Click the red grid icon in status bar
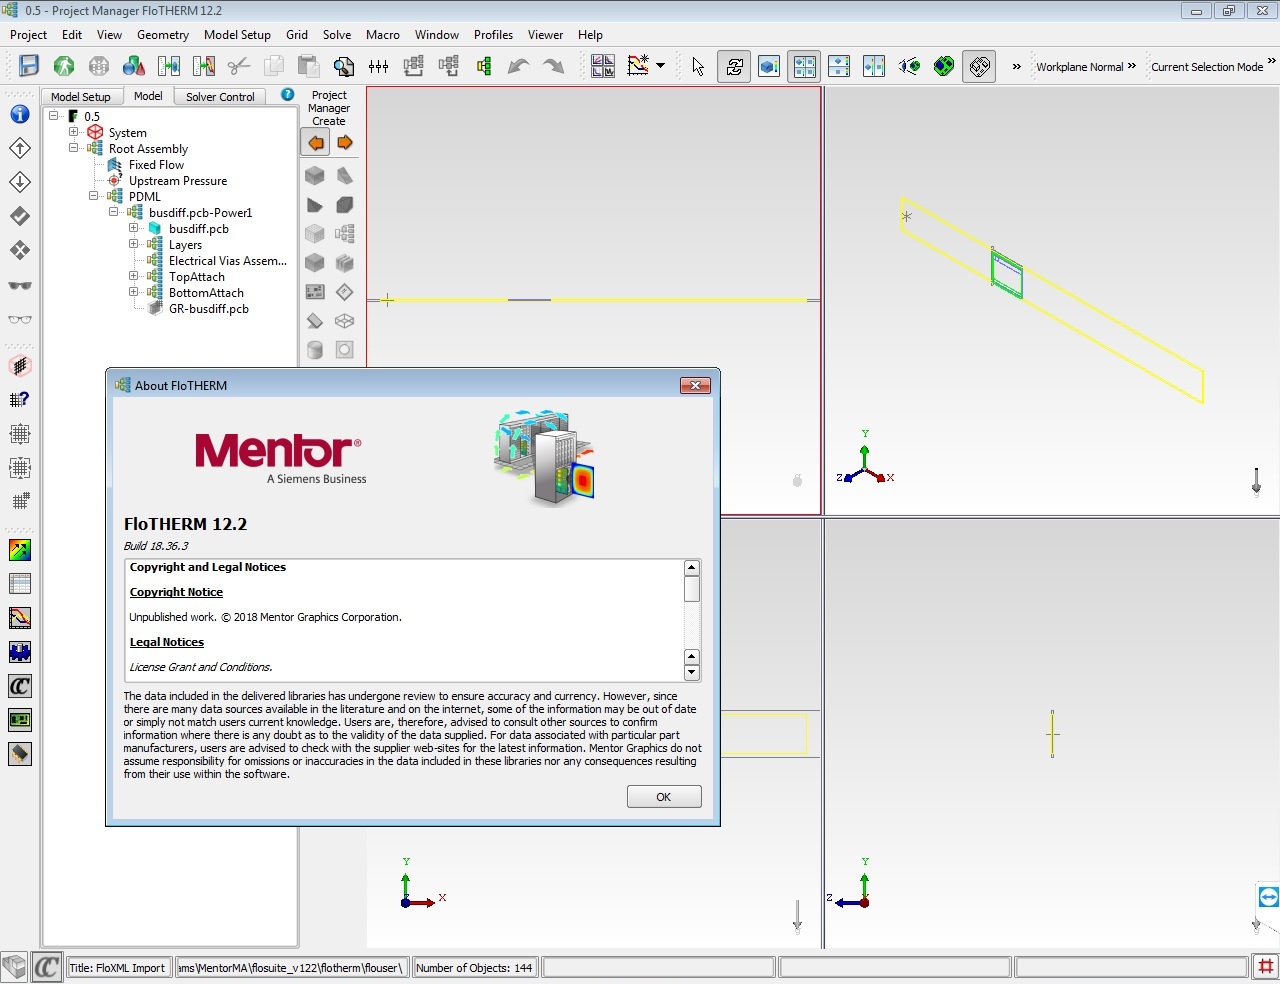This screenshot has height=984, width=1280. (x=1266, y=966)
